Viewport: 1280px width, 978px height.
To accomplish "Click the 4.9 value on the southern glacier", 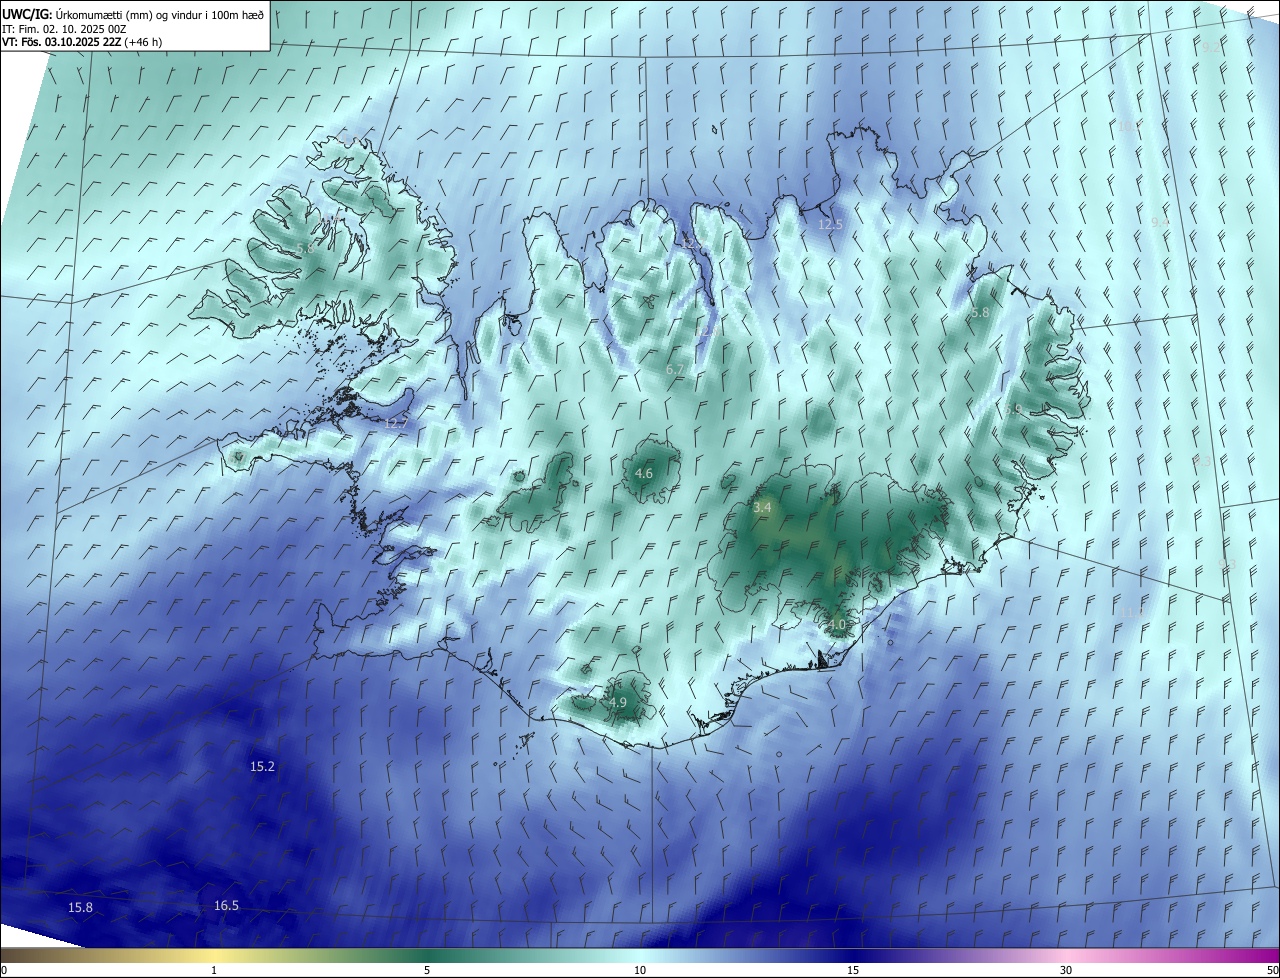I will click(618, 703).
